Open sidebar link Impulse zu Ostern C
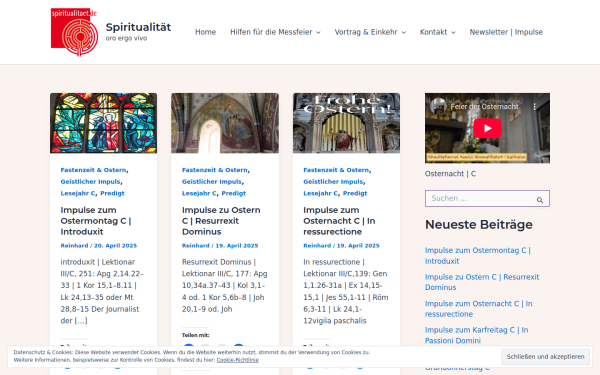 pos(482,282)
